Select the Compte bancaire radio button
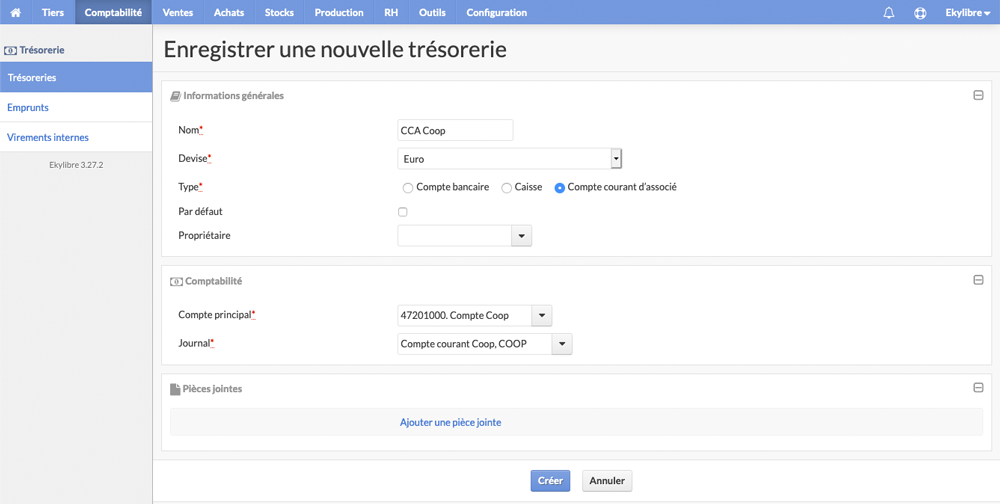This screenshot has height=504, width=1000. 408,188
